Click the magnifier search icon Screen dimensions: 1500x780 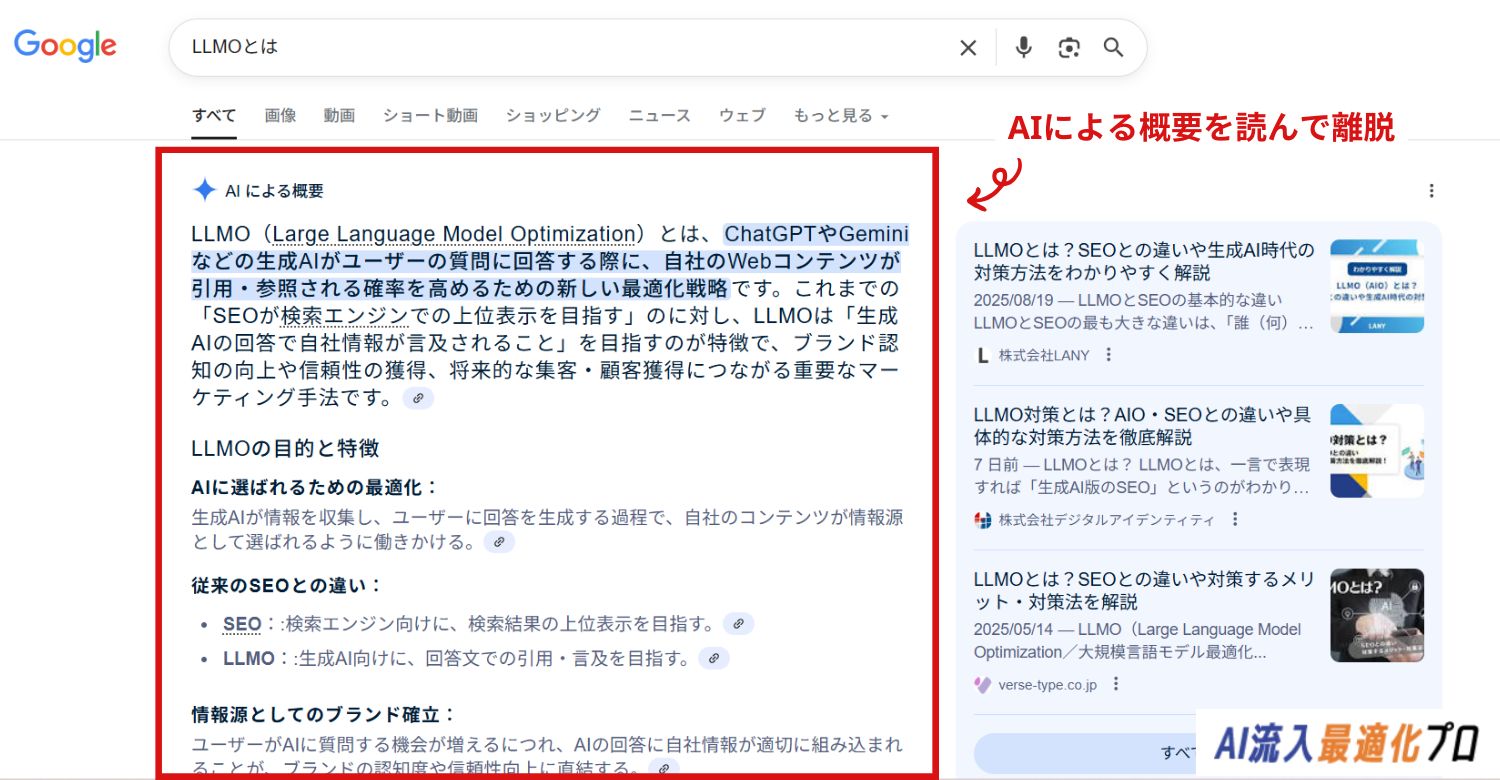tap(1114, 48)
